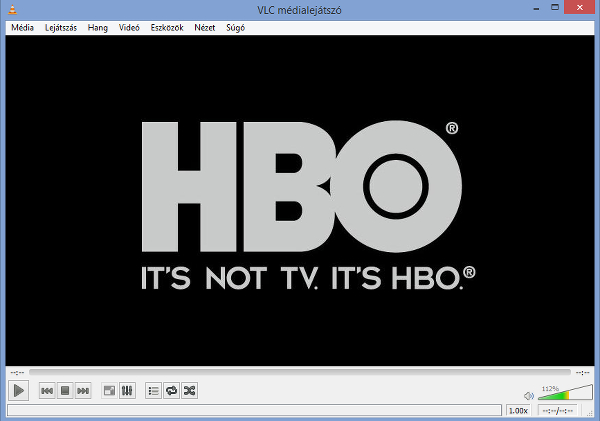Mute audio via the speaker icon
This screenshot has width=600, height=421.
click(529, 395)
